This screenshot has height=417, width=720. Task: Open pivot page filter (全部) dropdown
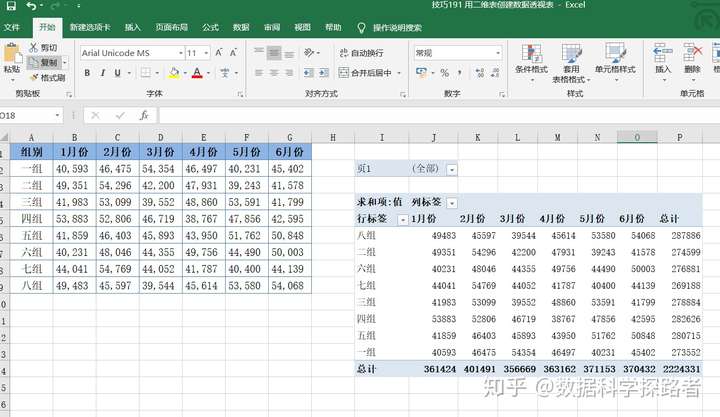coord(452,169)
